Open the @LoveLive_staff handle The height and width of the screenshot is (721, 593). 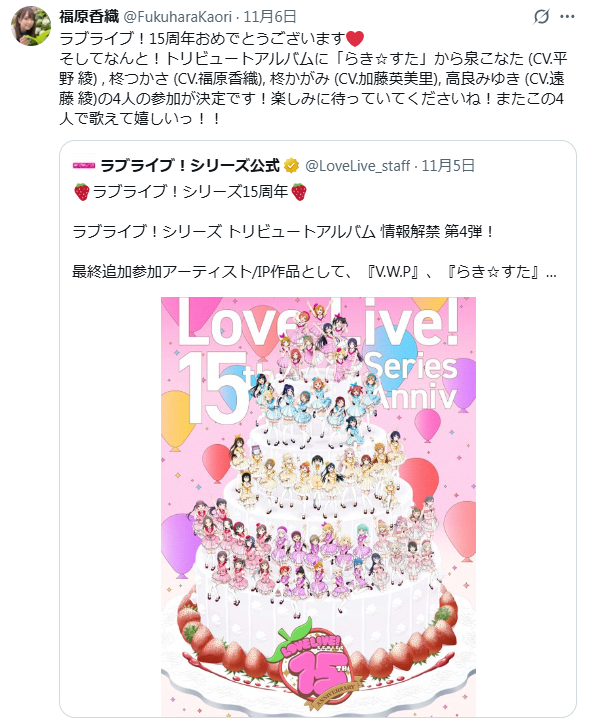click(357, 166)
